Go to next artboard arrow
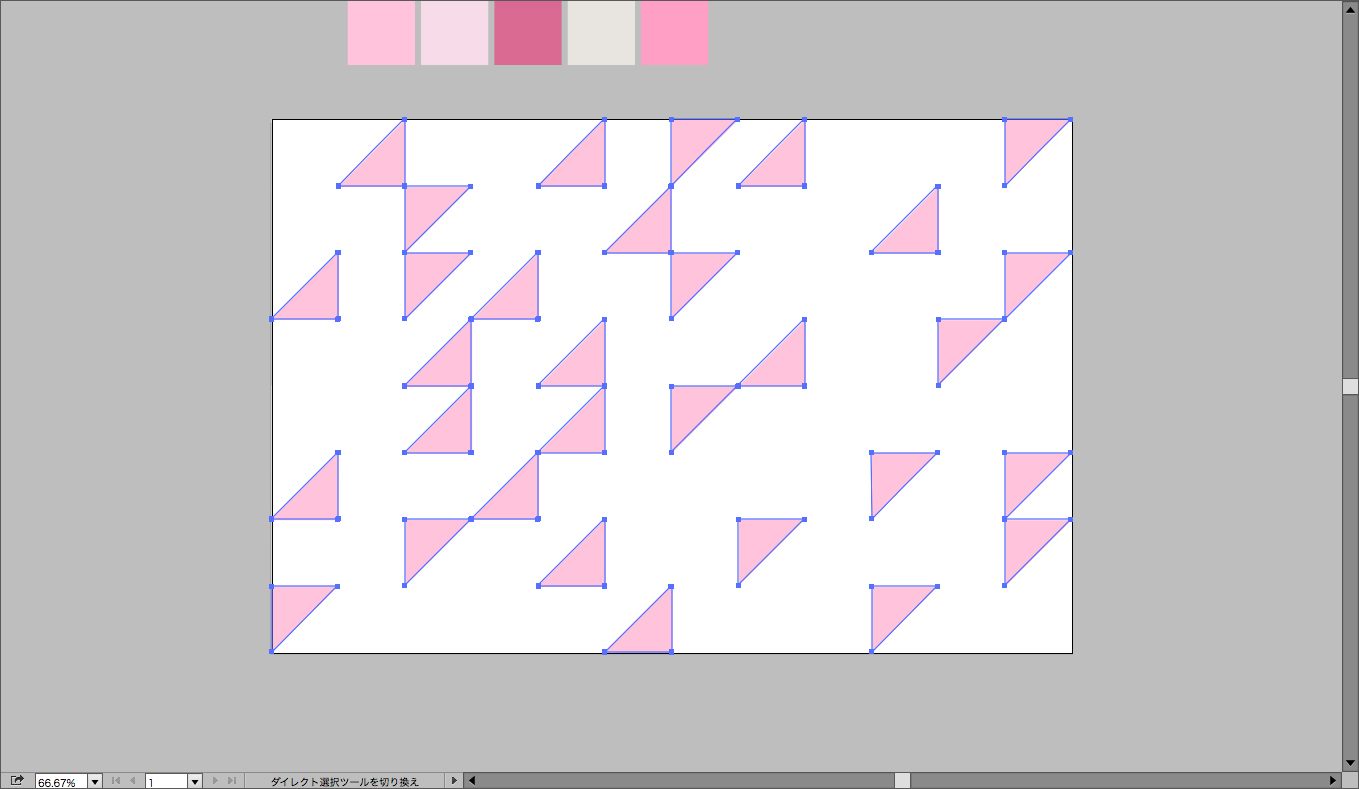The image size is (1359, 789). coord(215,780)
